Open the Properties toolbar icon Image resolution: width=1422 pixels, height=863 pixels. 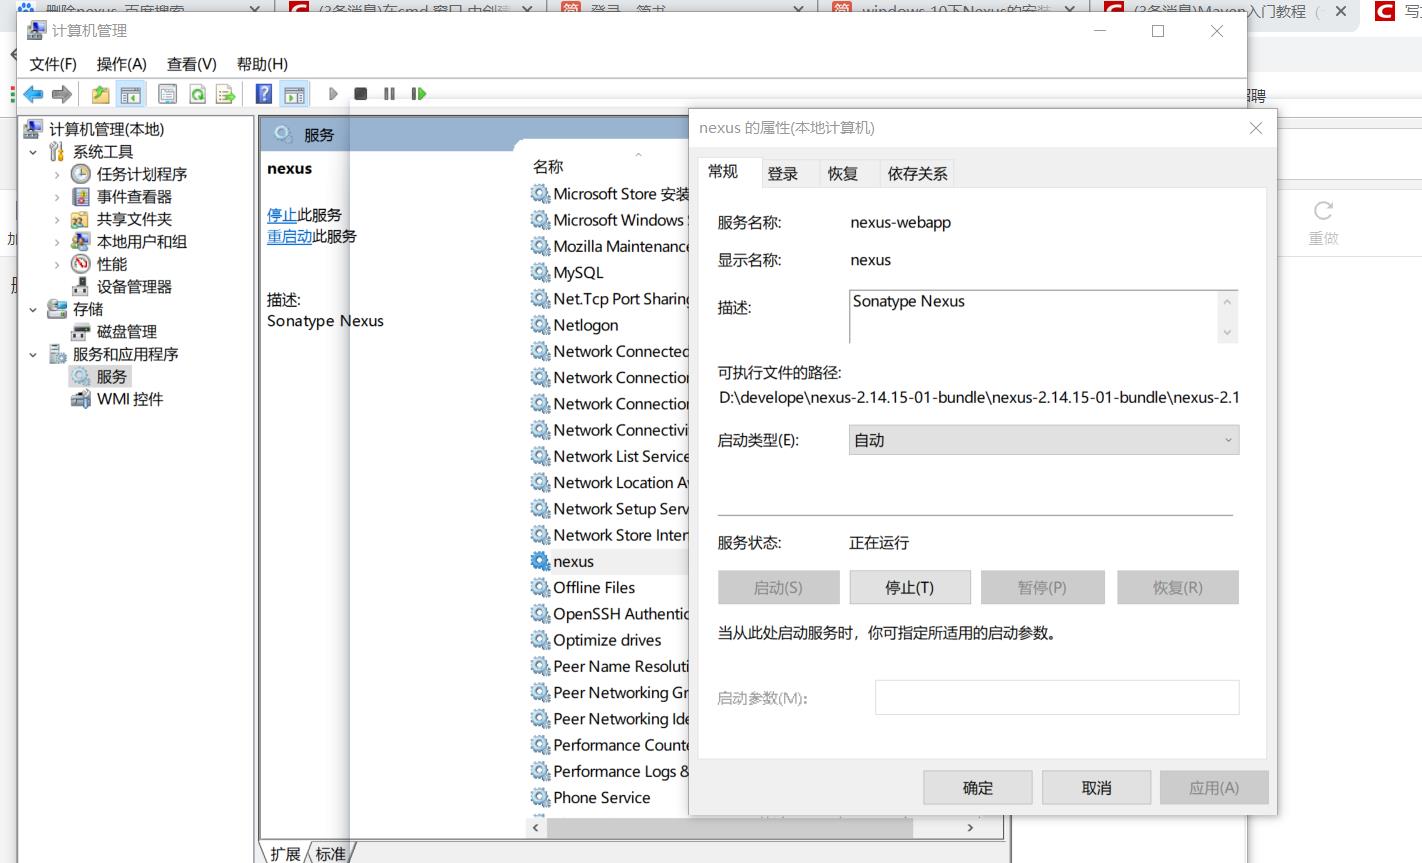click(167, 94)
